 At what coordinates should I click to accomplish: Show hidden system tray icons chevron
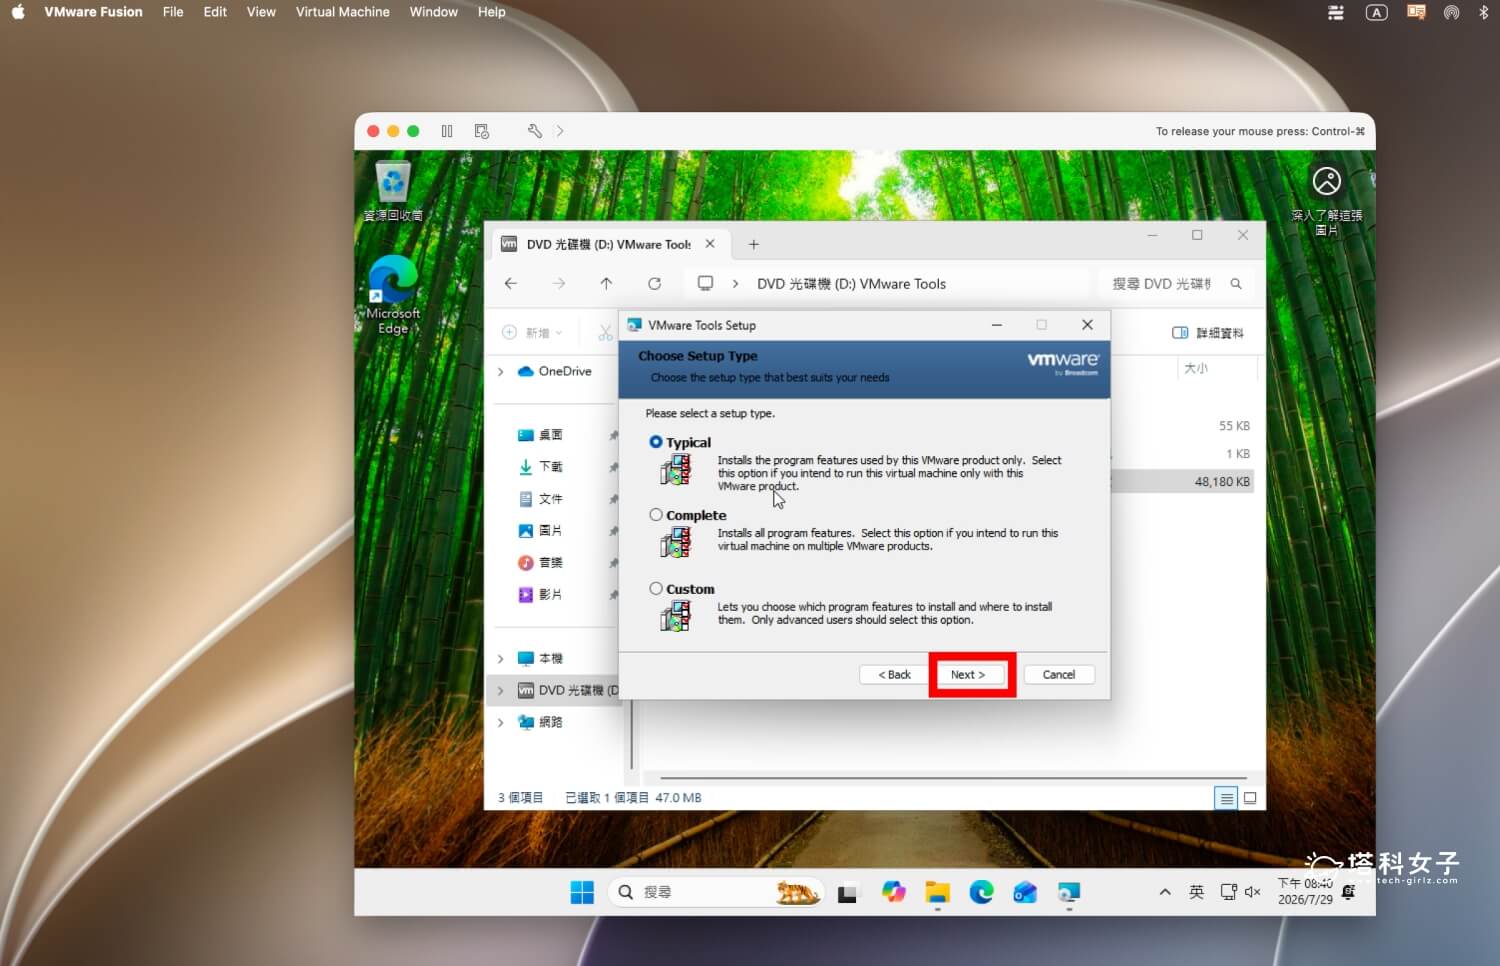click(x=1165, y=892)
